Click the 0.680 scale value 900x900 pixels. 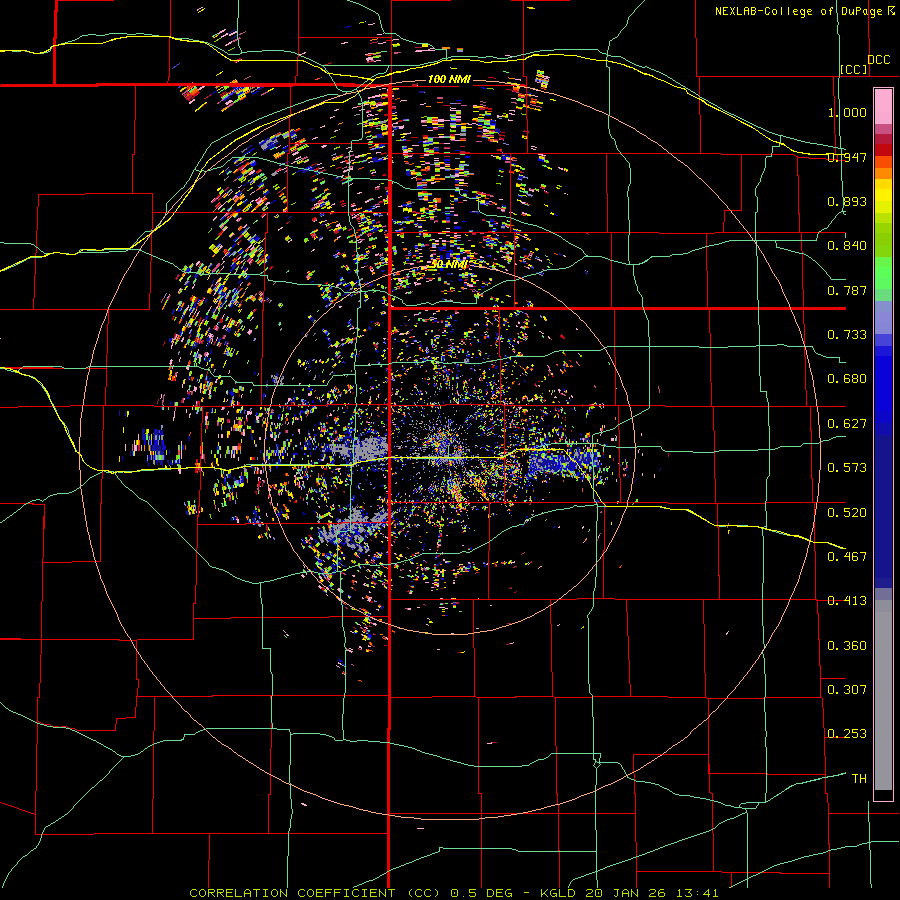coord(847,379)
